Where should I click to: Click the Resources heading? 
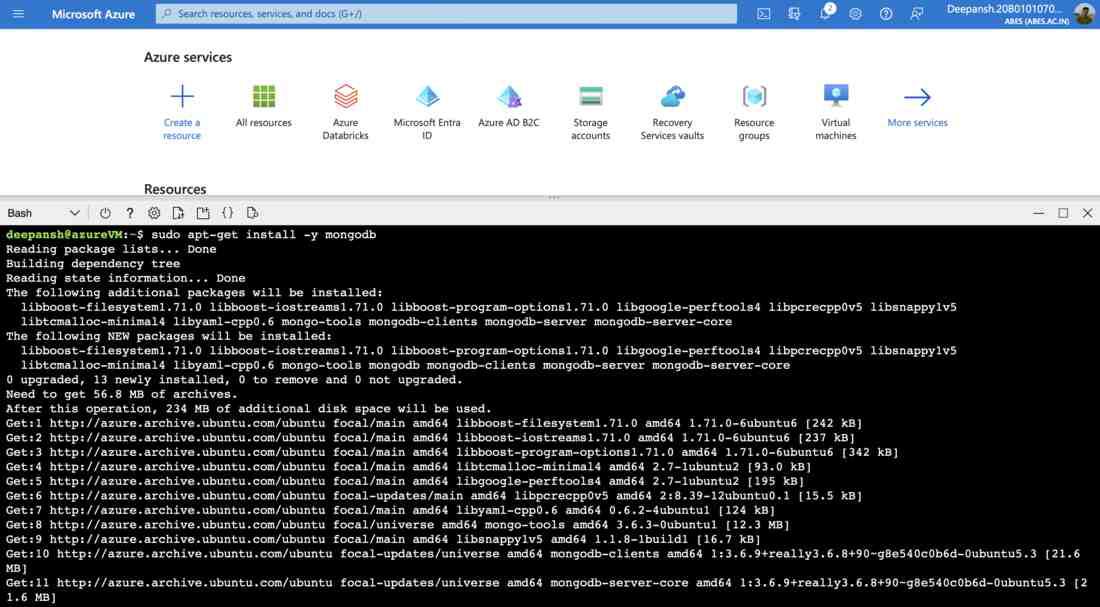pos(175,189)
